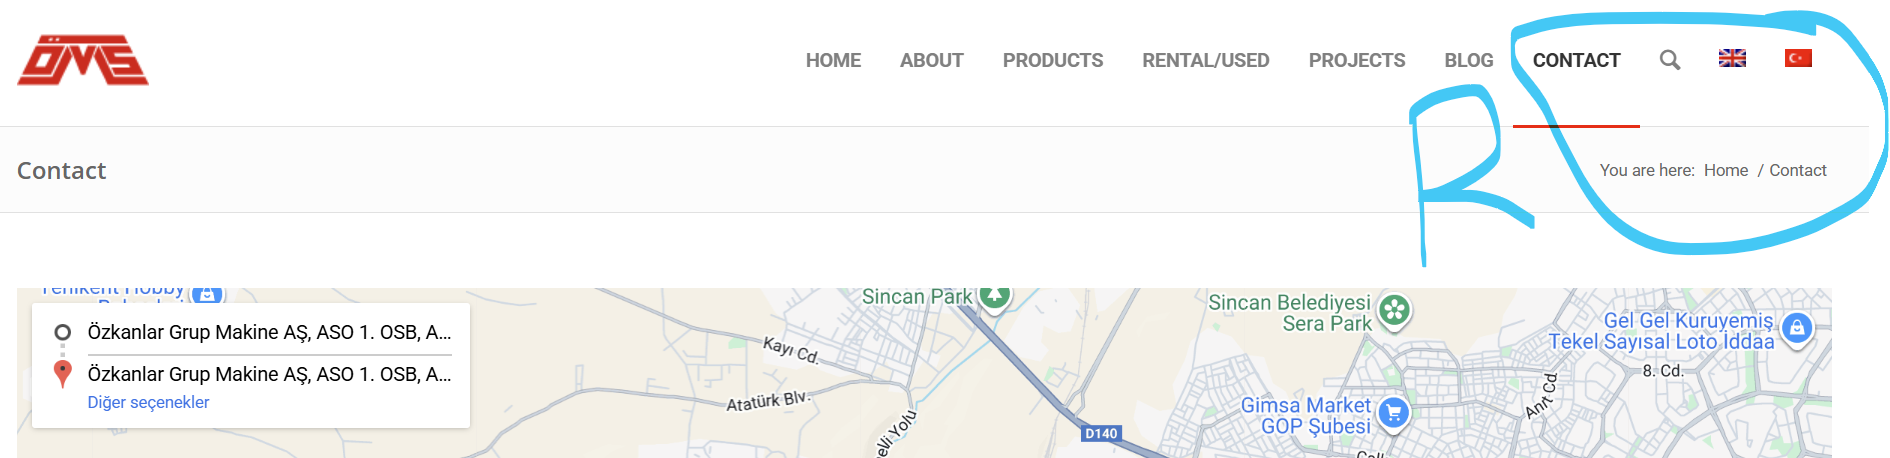Click the origin circle icon in directions box
This screenshot has height=458, width=1890.
[x=62, y=332]
